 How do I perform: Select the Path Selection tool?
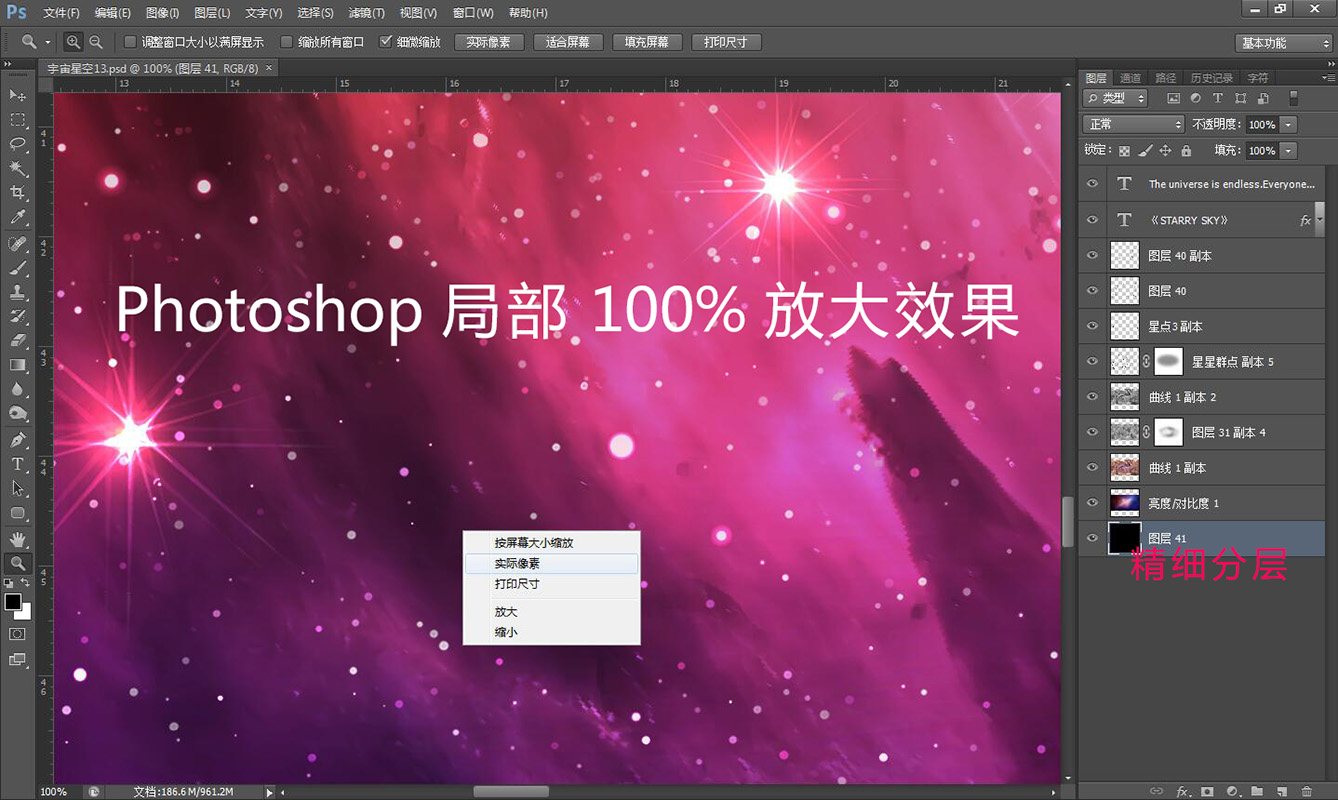(x=17, y=489)
